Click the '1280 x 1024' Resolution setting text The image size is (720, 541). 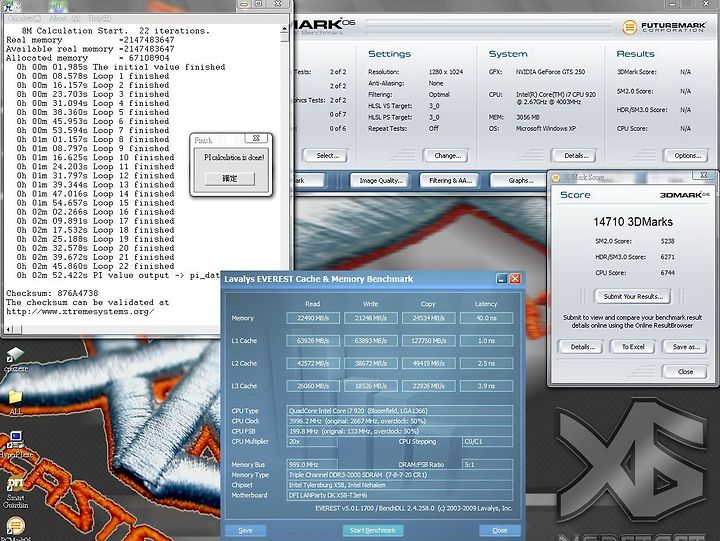pos(446,72)
